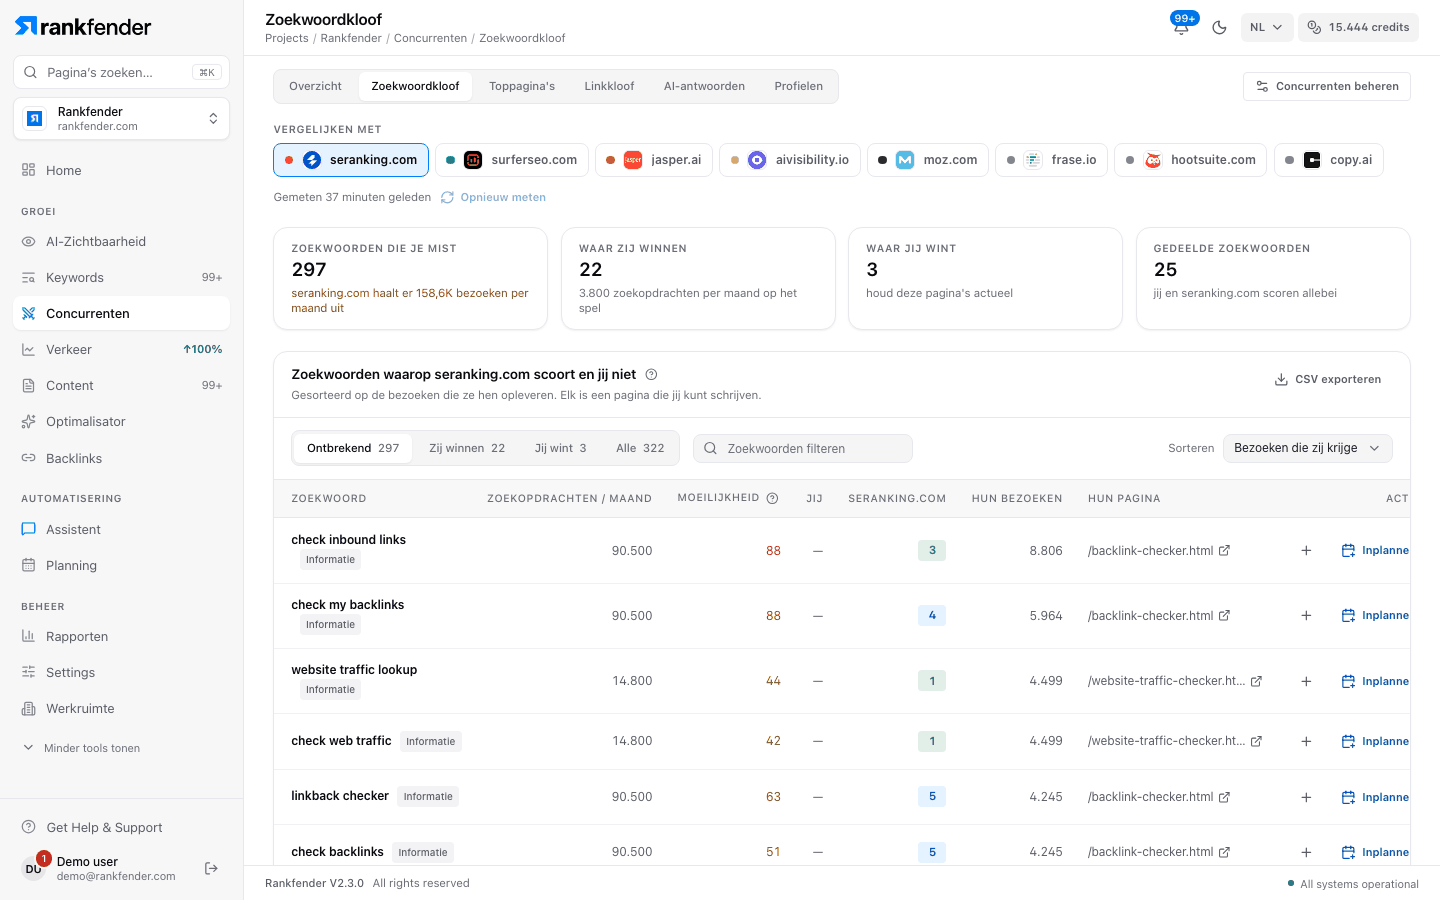
Task: Click the logout icon beside Demo user
Action: coord(211,868)
